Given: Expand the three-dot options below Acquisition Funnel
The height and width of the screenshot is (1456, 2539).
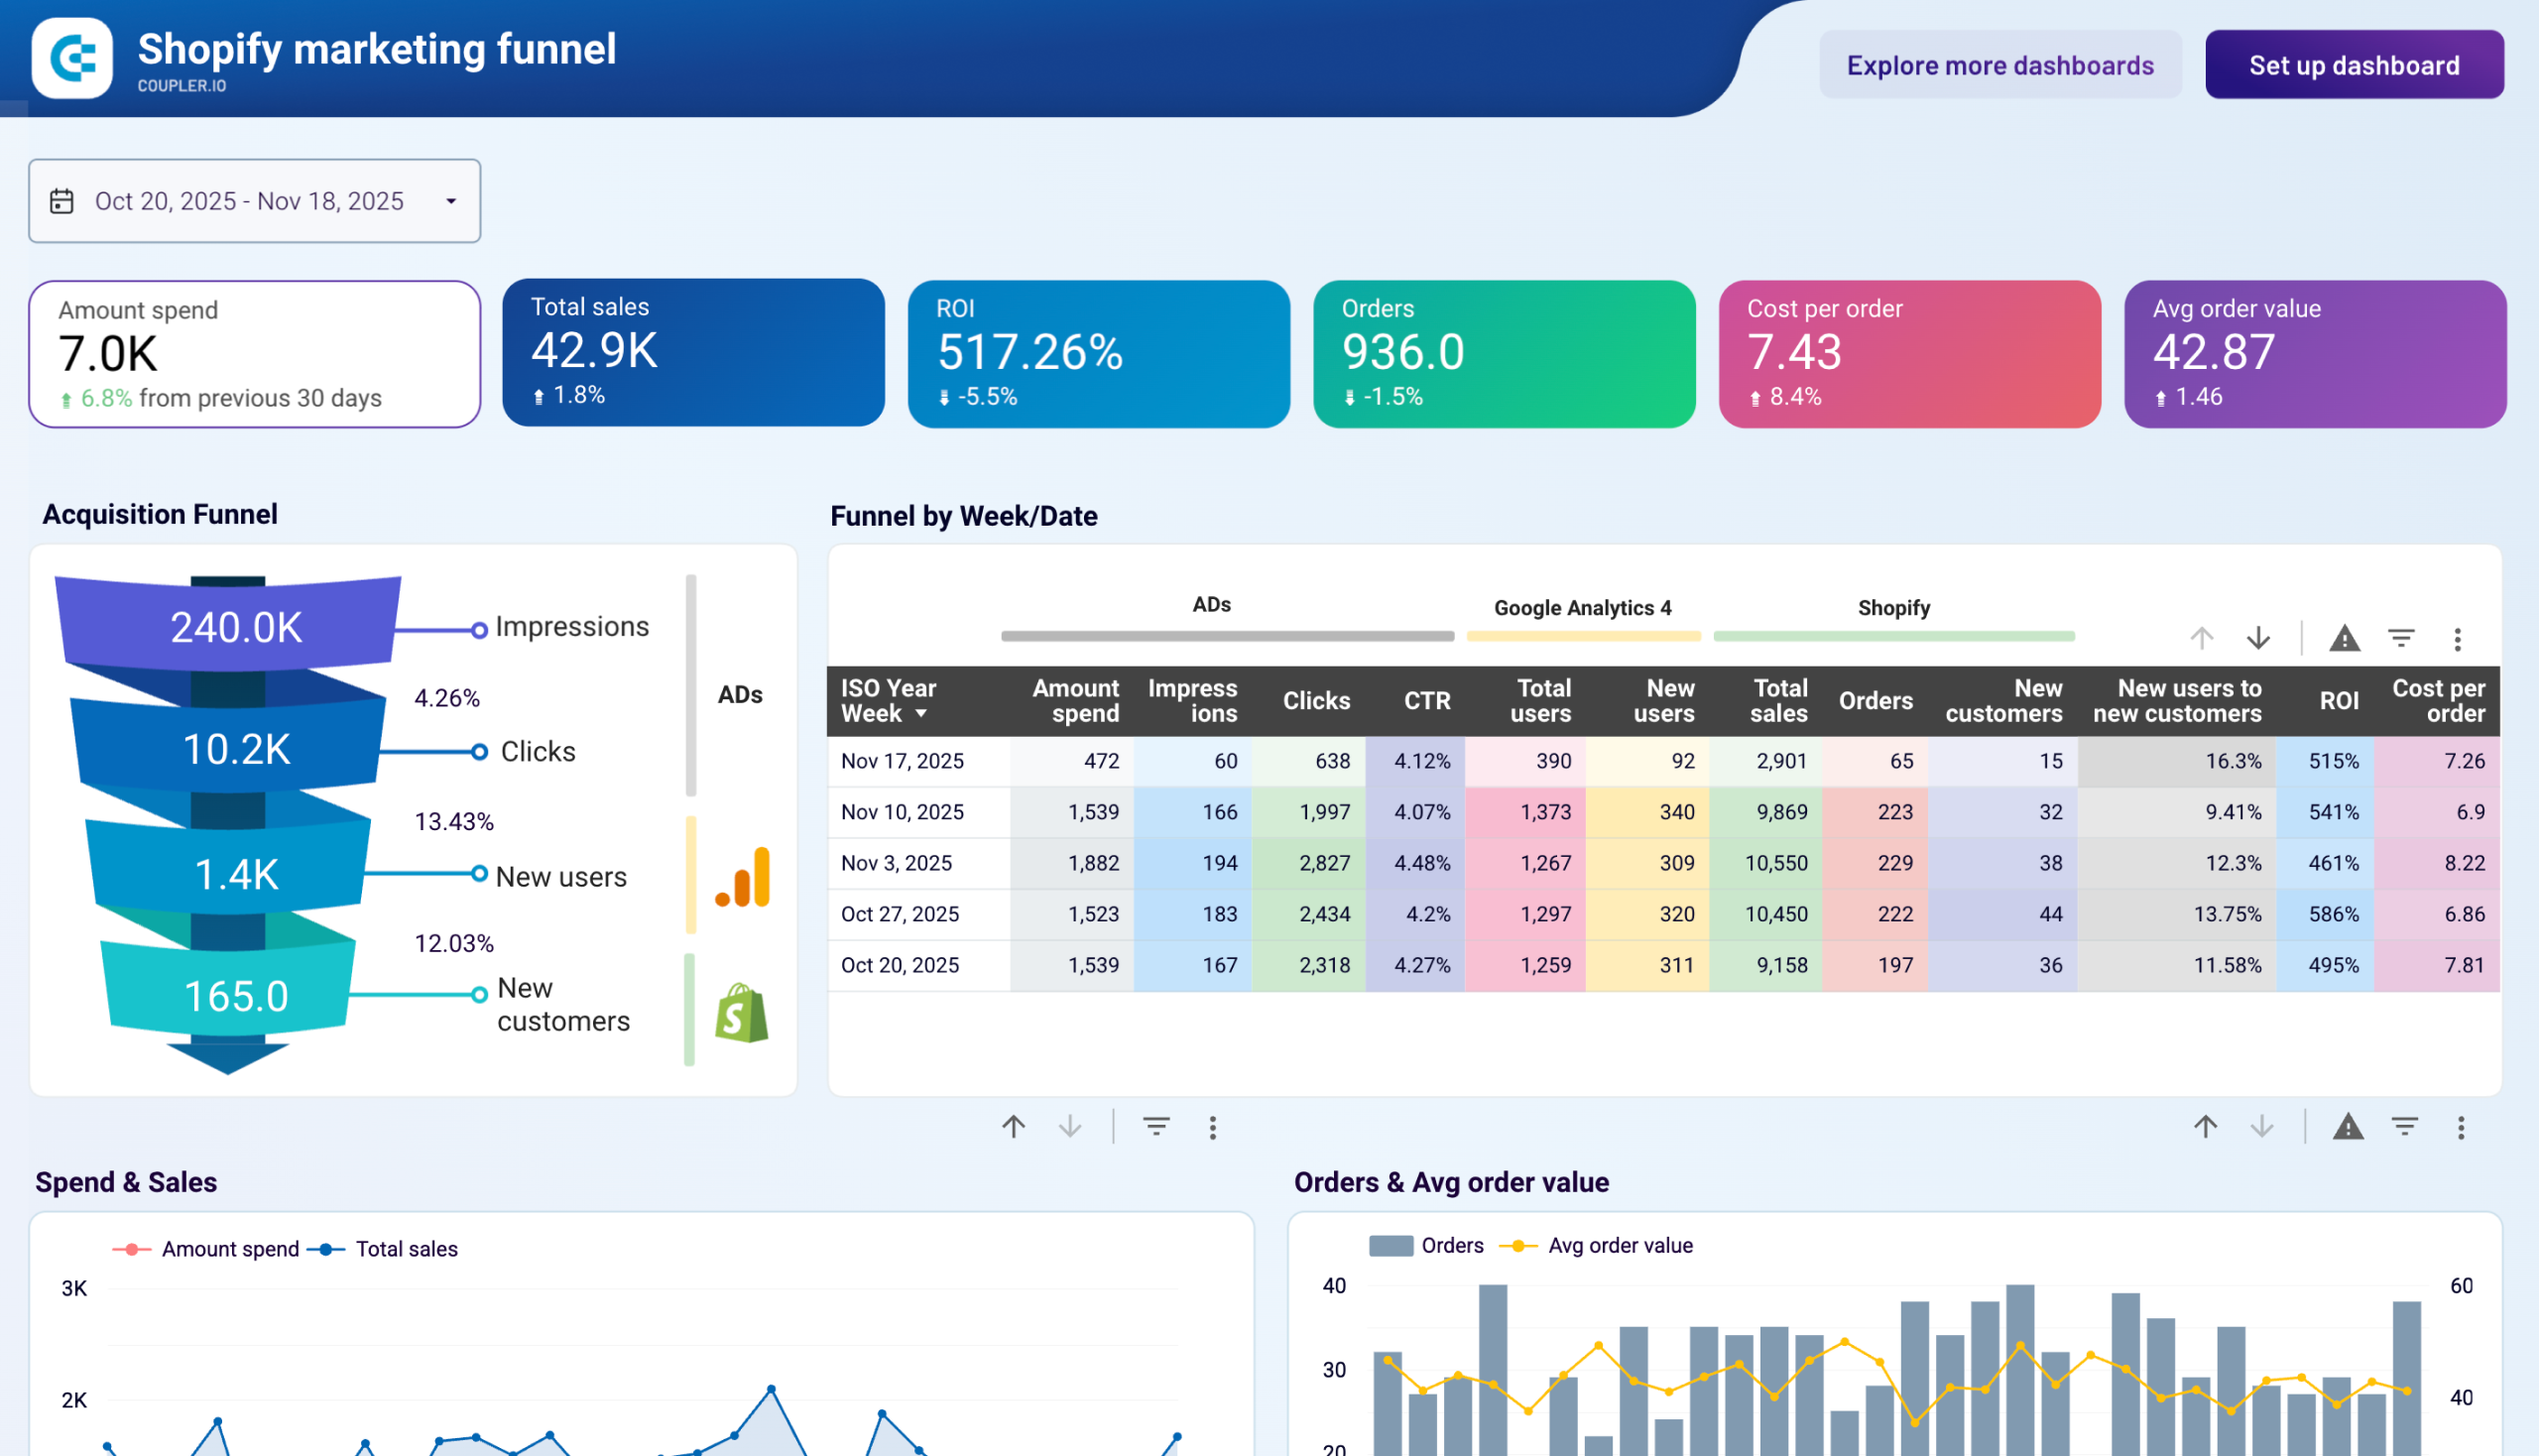Looking at the screenshot, I should click(x=1211, y=1127).
